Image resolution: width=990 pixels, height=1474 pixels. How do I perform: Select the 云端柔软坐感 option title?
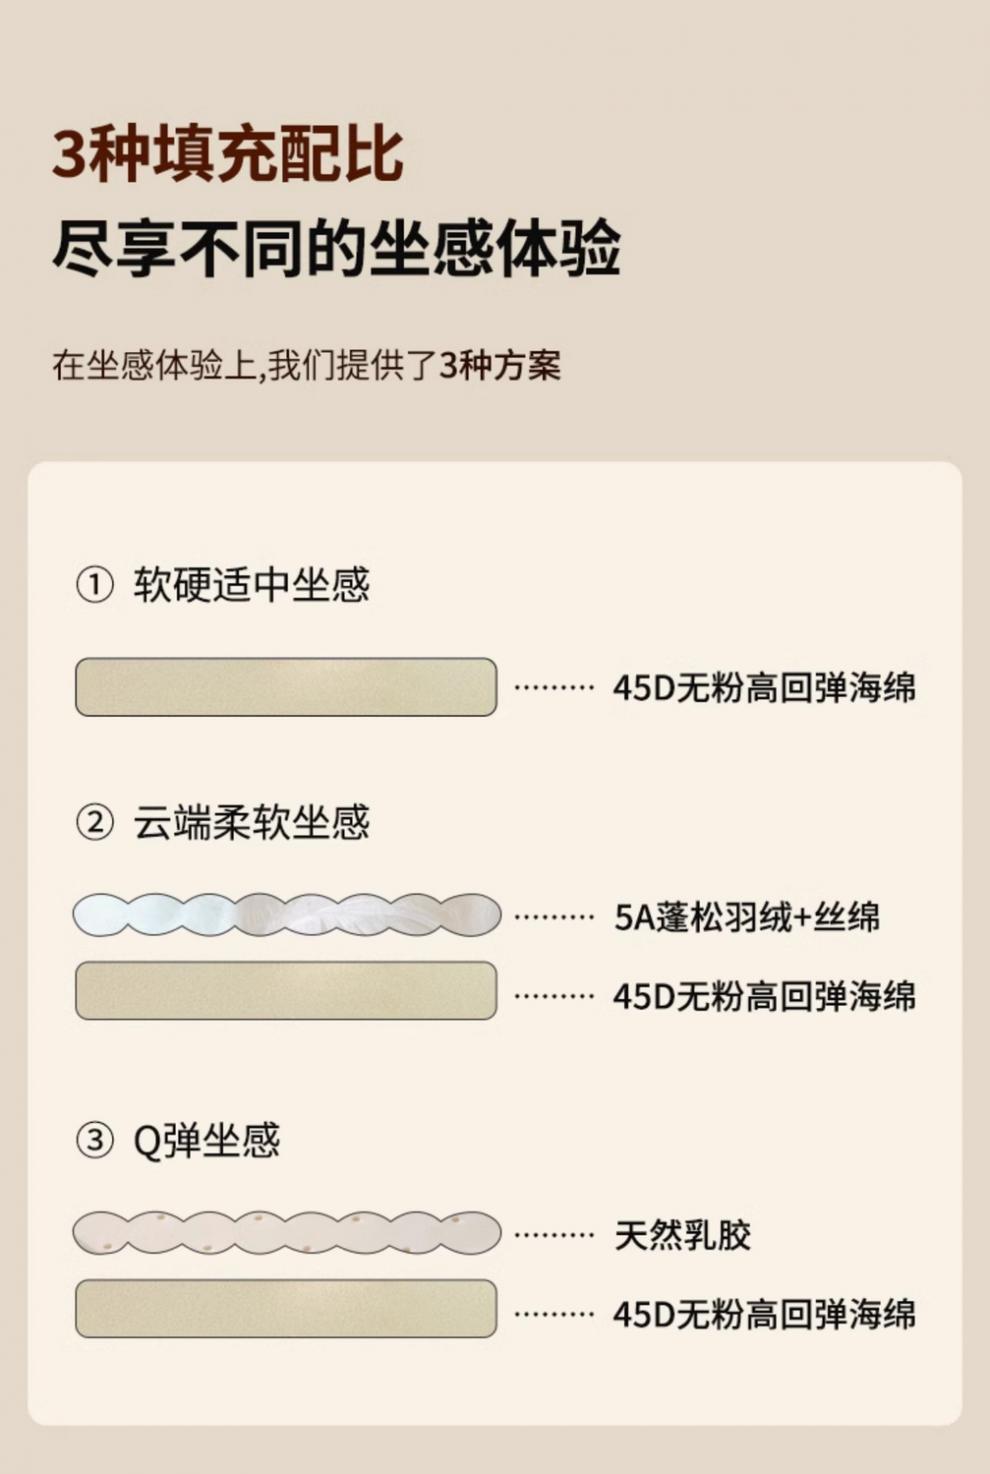tap(252, 823)
